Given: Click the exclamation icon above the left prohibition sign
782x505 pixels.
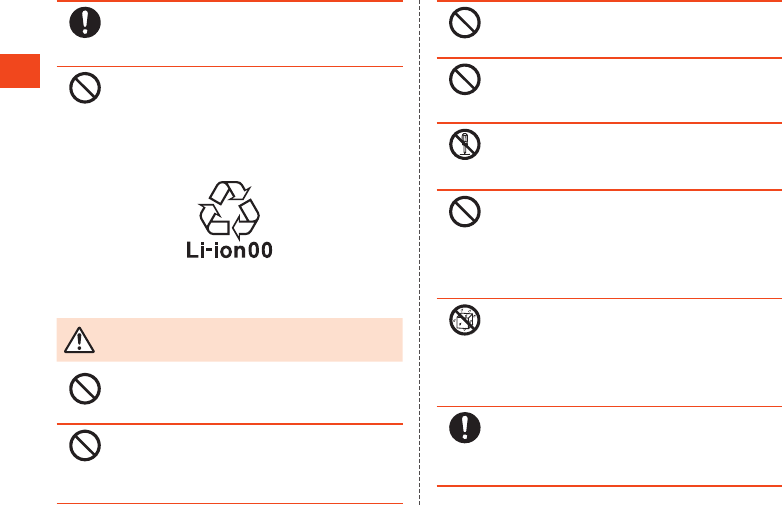Looking at the screenshot, I should [x=85, y=22].
